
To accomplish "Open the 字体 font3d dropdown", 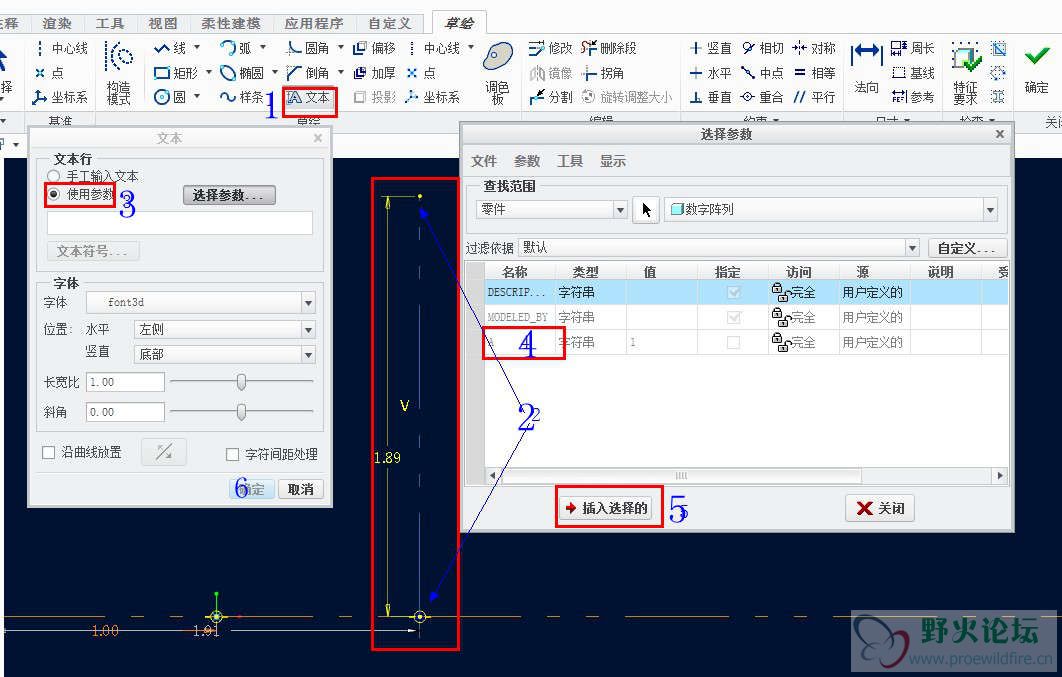I will (x=308, y=303).
